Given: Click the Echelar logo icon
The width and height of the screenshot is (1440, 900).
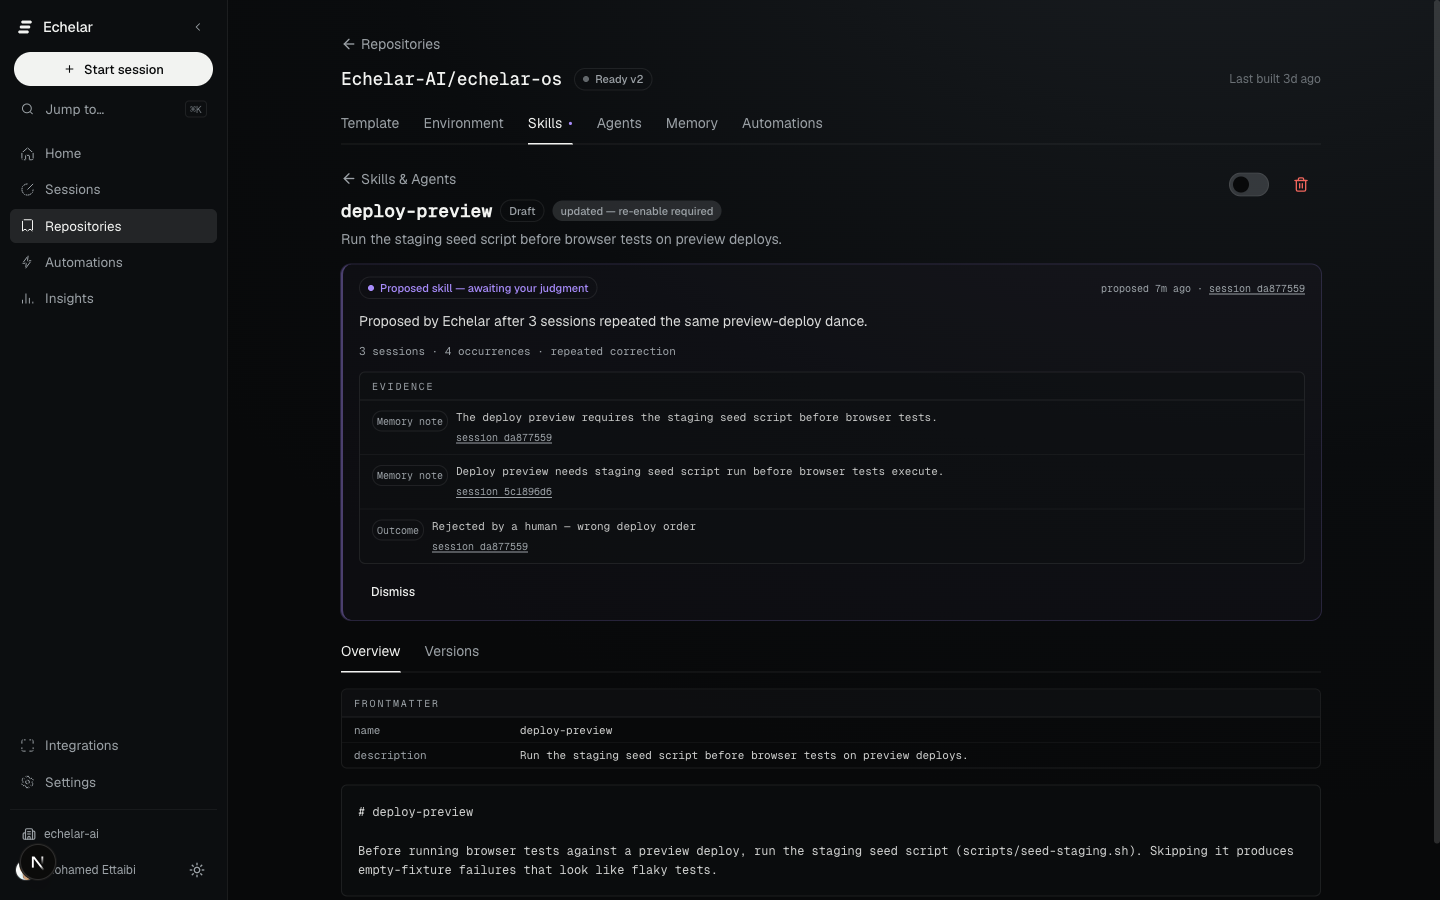Looking at the screenshot, I should click(25, 27).
